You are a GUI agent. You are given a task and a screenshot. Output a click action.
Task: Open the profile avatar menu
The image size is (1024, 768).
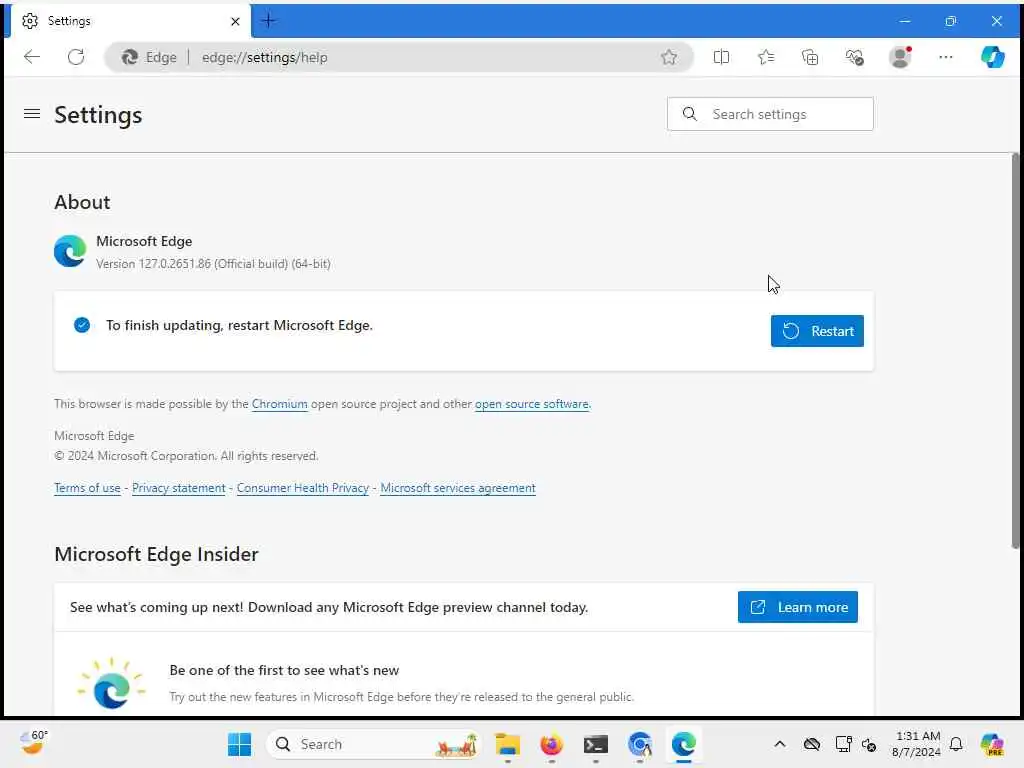click(900, 57)
